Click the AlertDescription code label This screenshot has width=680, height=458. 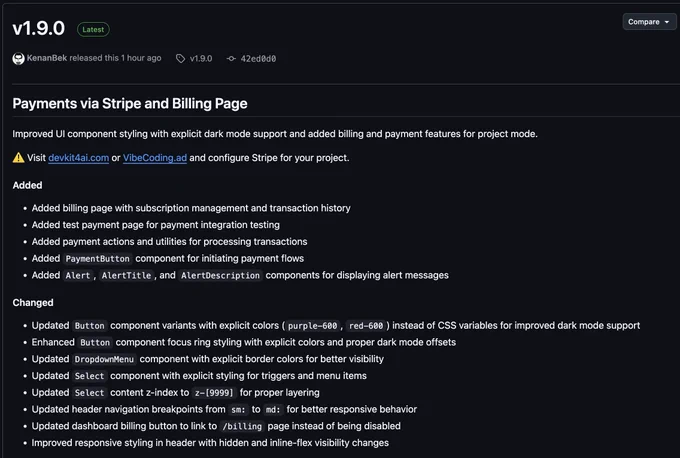[220, 275]
